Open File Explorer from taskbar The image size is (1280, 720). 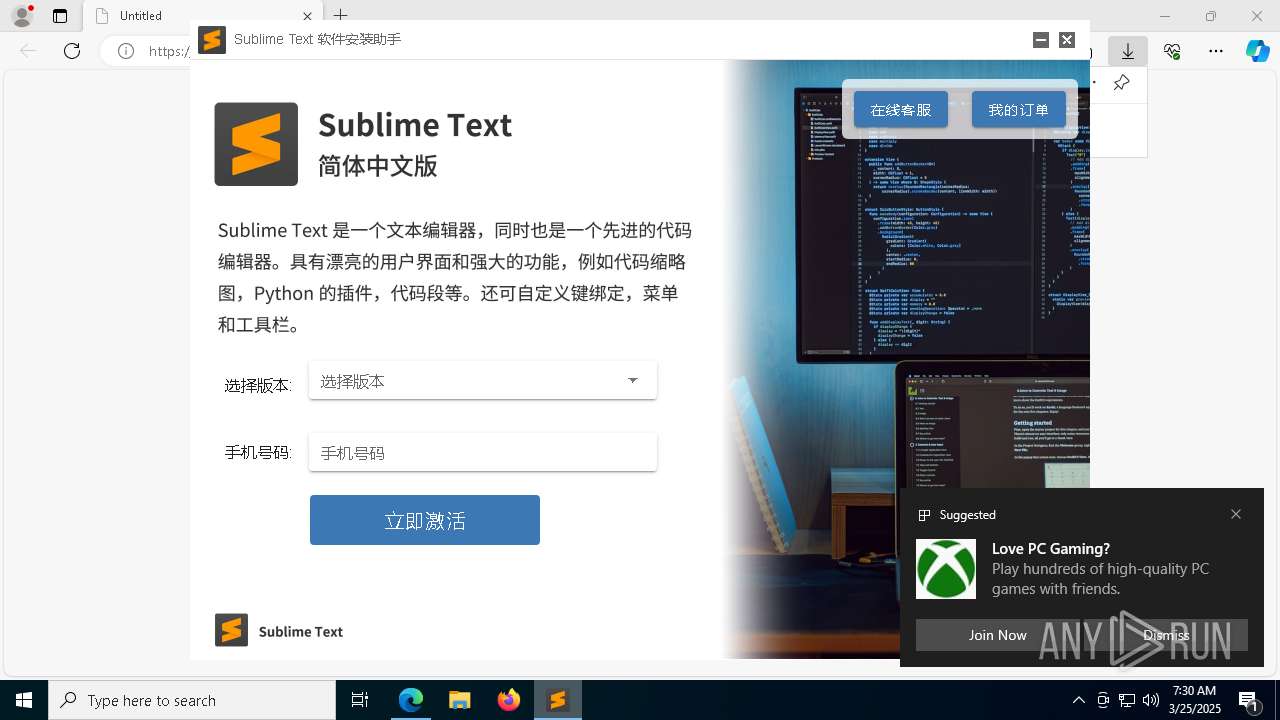click(x=459, y=700)
